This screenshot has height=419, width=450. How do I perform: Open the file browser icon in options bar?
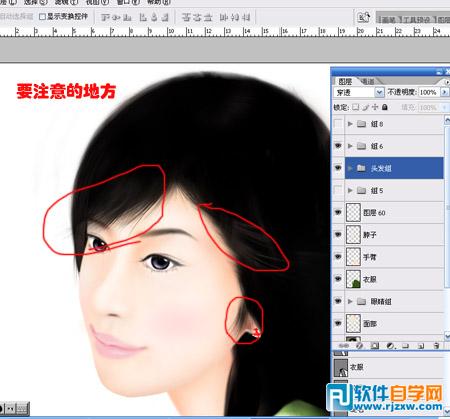coord(363,17)
